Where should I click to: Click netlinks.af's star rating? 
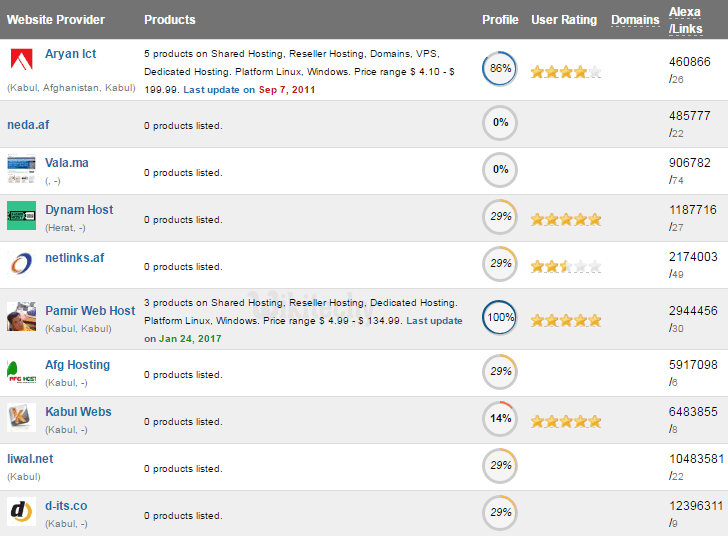[x=566, y=267]
